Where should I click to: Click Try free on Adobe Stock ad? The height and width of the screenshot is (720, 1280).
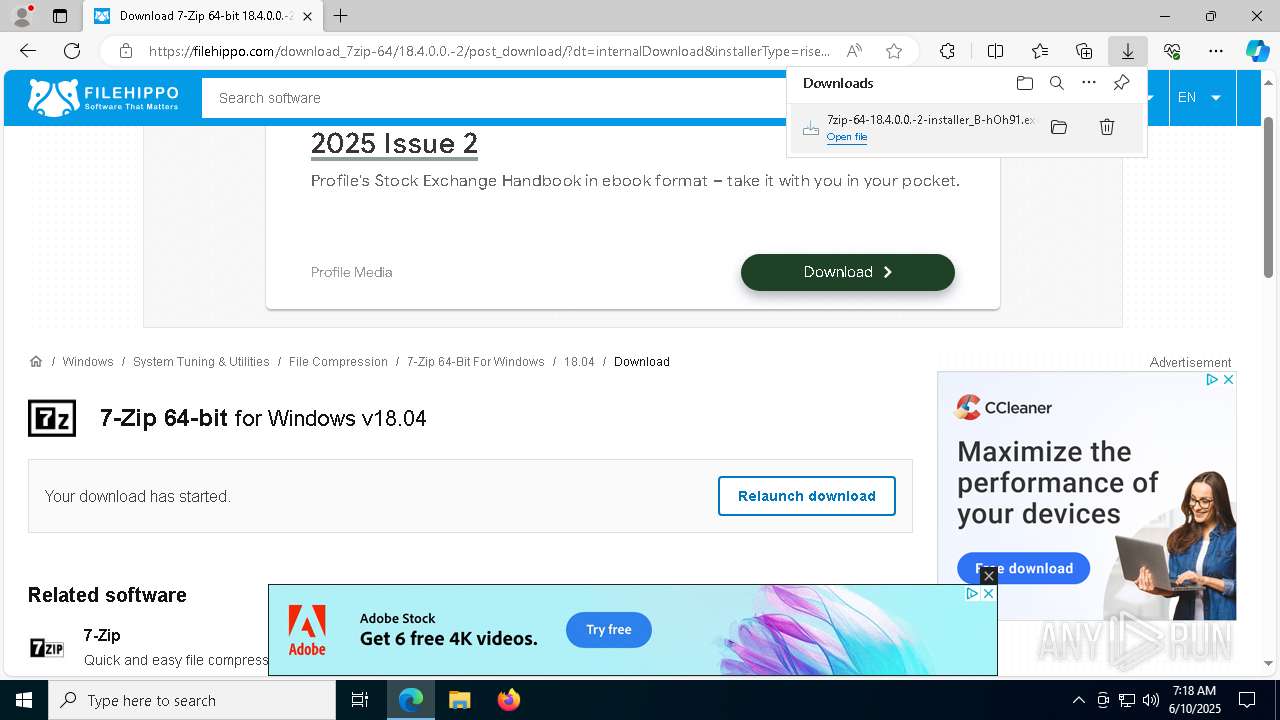click(609, 630)
